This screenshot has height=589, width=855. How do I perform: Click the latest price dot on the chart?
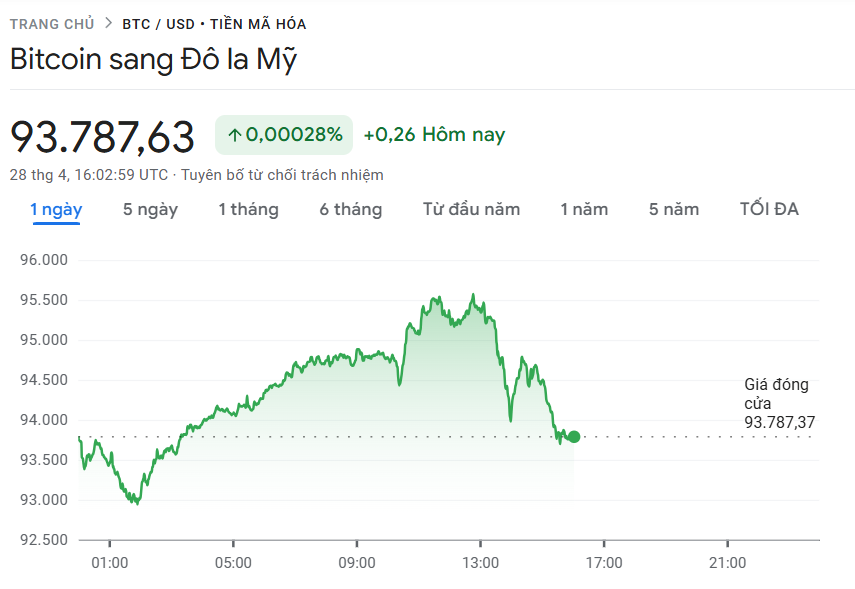[x=573, y=436]
